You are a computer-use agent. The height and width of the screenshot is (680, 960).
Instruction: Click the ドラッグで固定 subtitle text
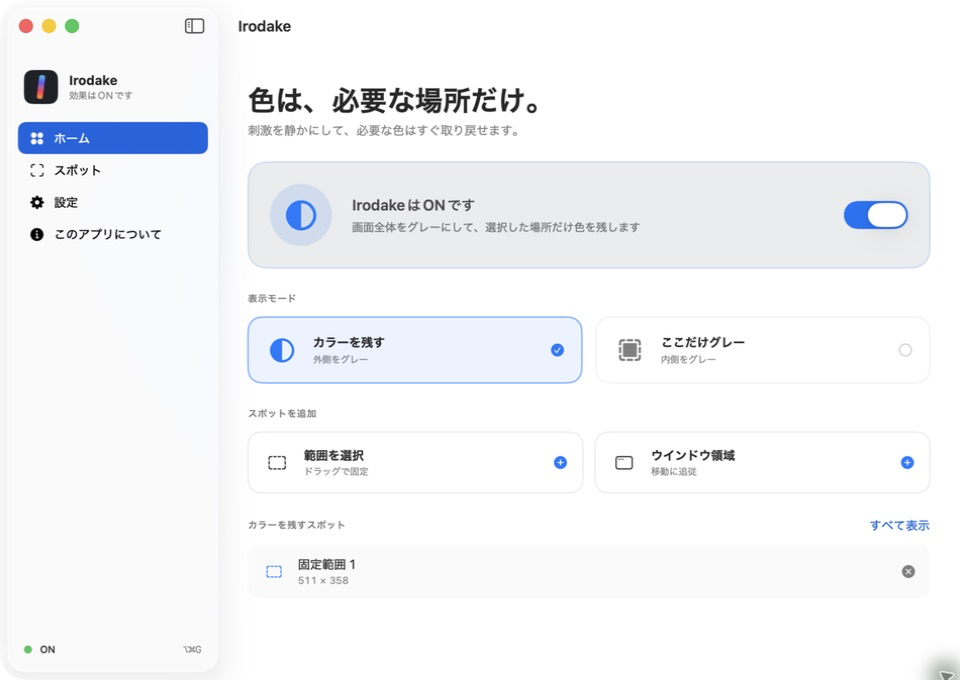coord(336,471)
